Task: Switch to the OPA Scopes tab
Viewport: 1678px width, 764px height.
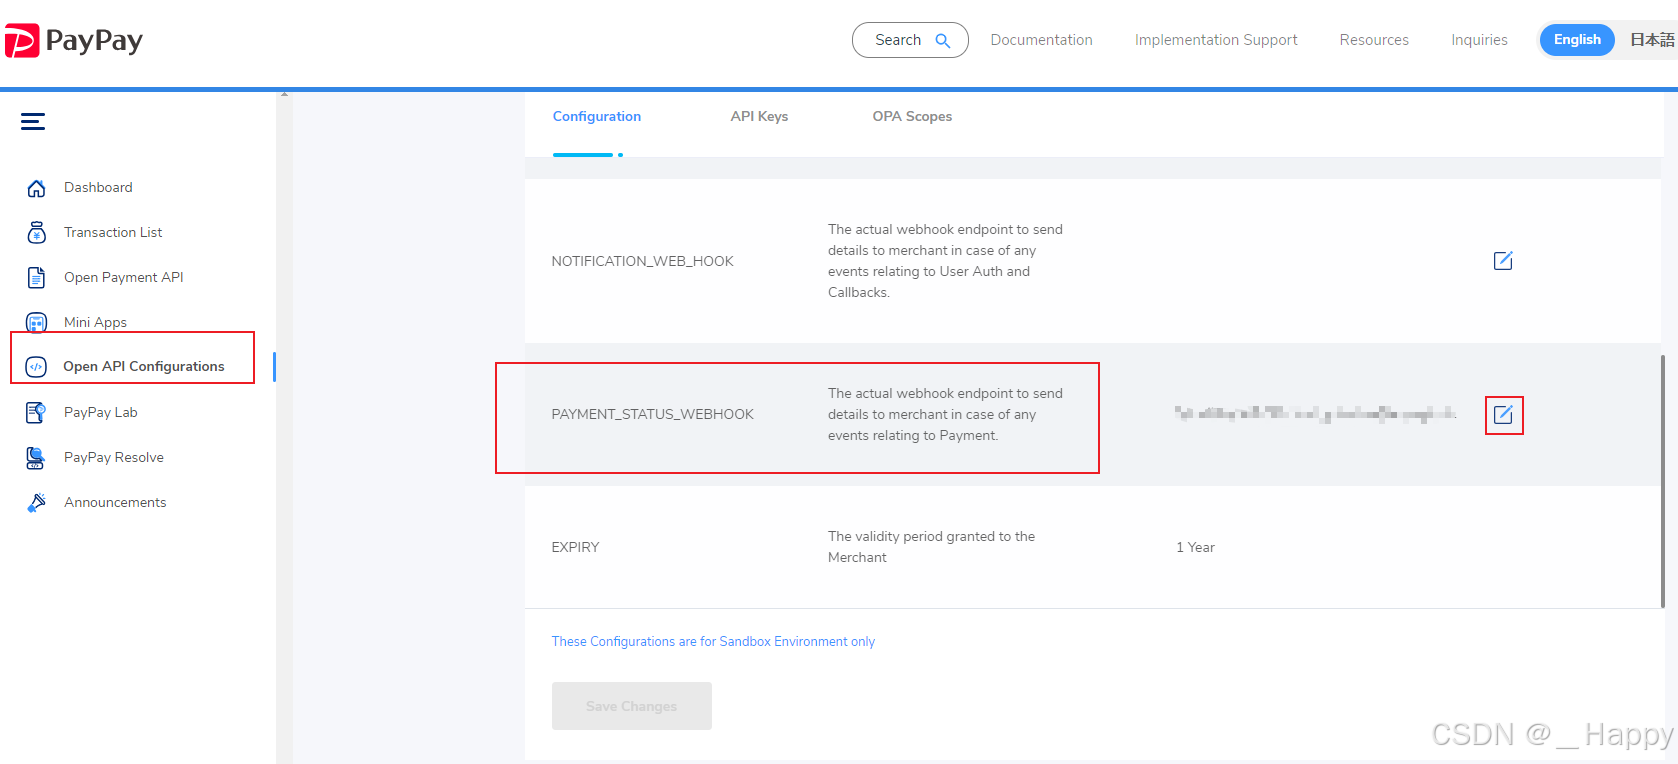Action: [x=912, y=116]
